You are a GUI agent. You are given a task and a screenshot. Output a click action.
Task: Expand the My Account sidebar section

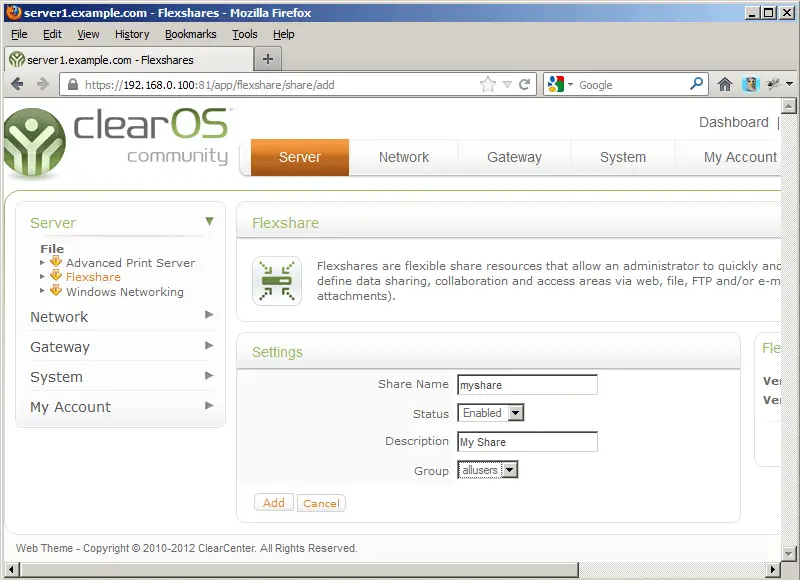(x=209, y=406)
